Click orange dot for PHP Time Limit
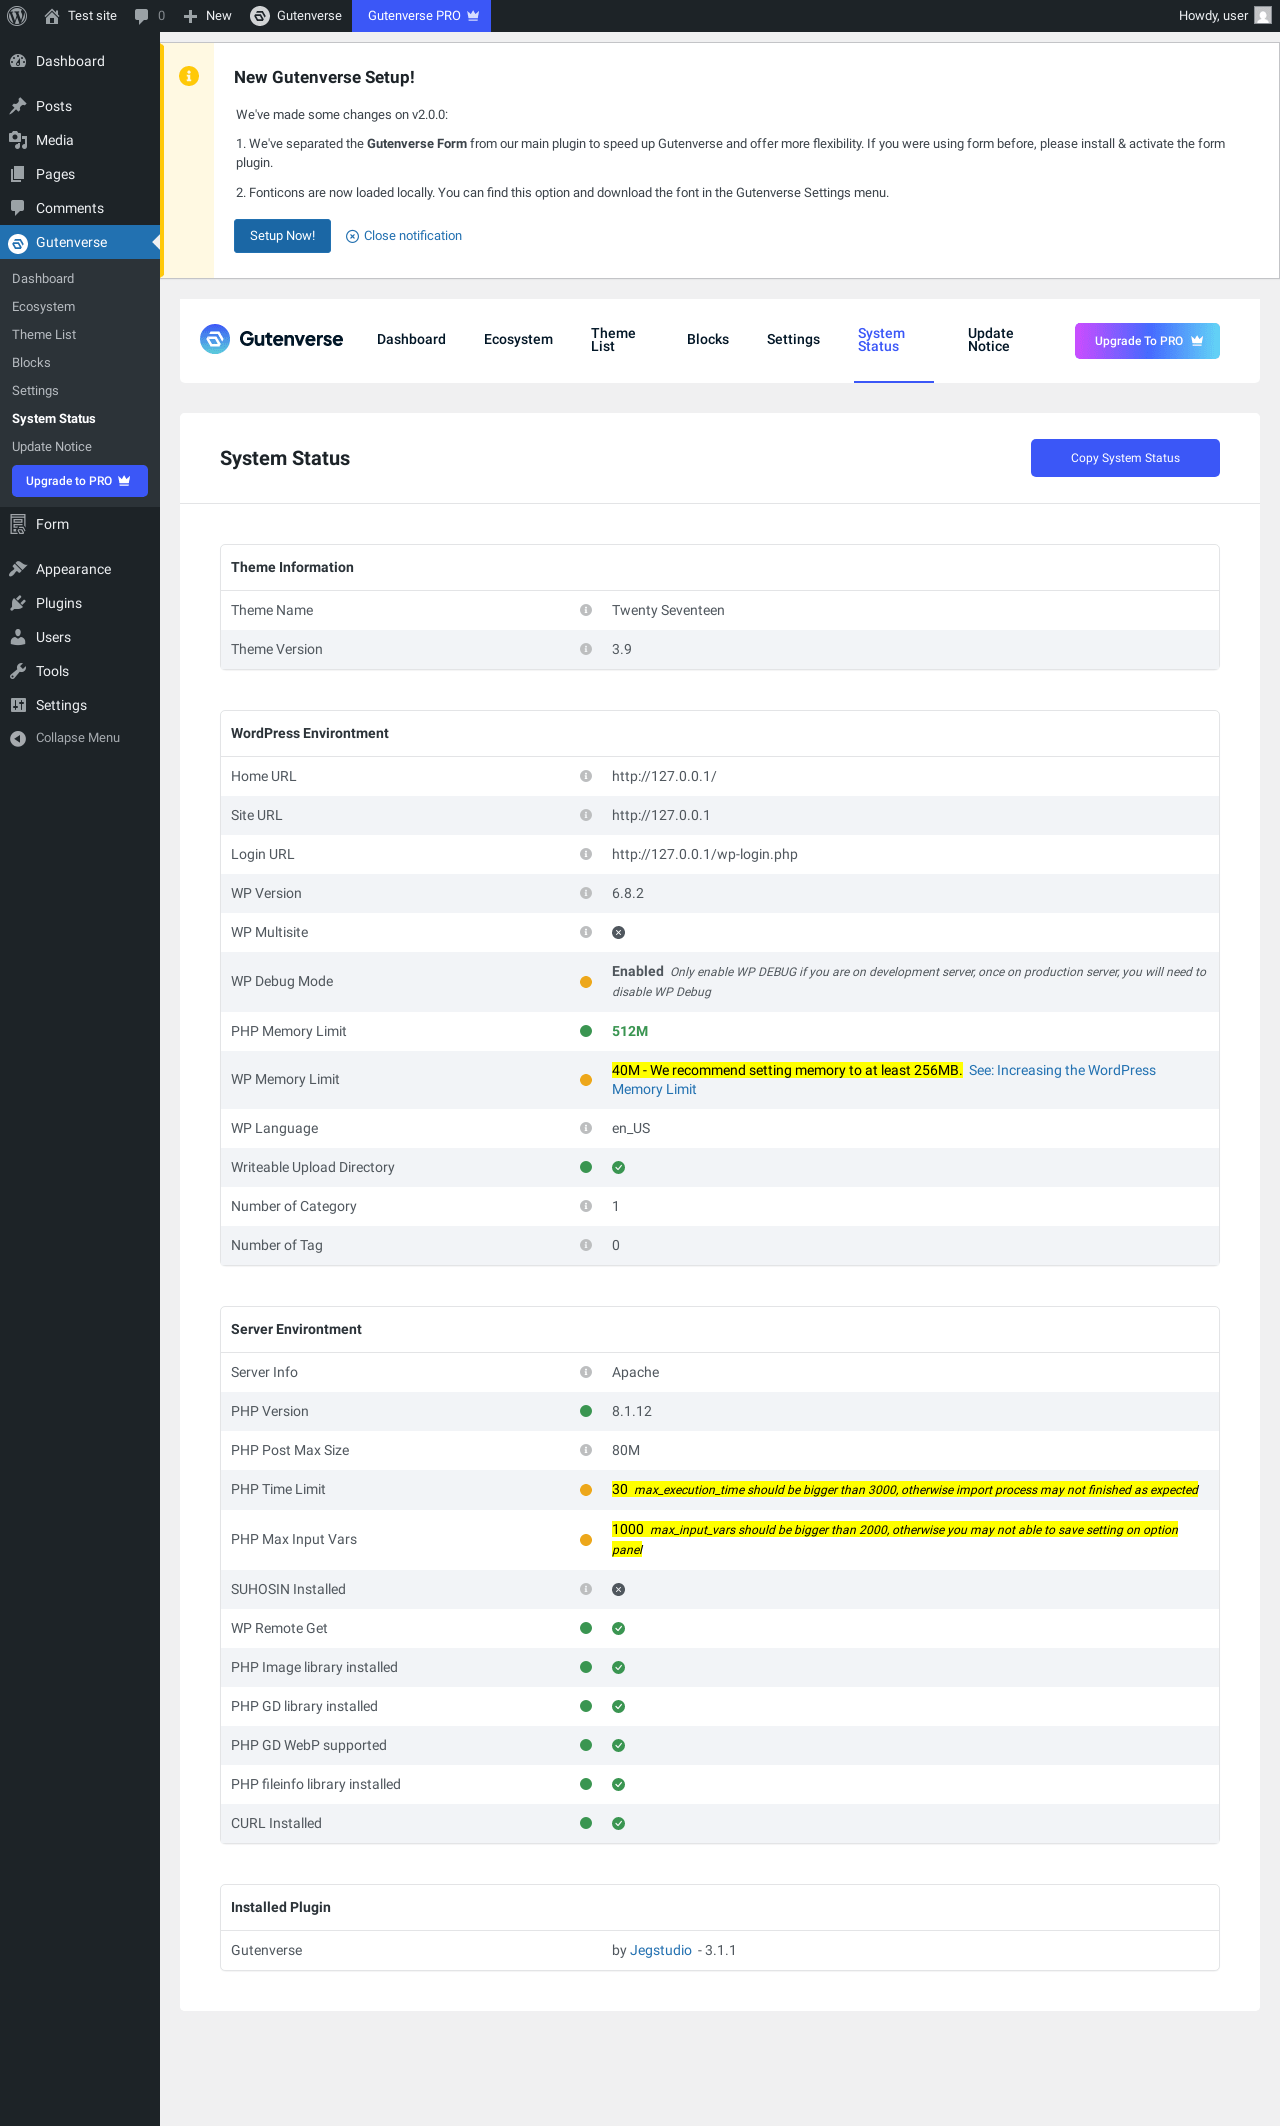 pyautogui.click(x=586, y=1490)
